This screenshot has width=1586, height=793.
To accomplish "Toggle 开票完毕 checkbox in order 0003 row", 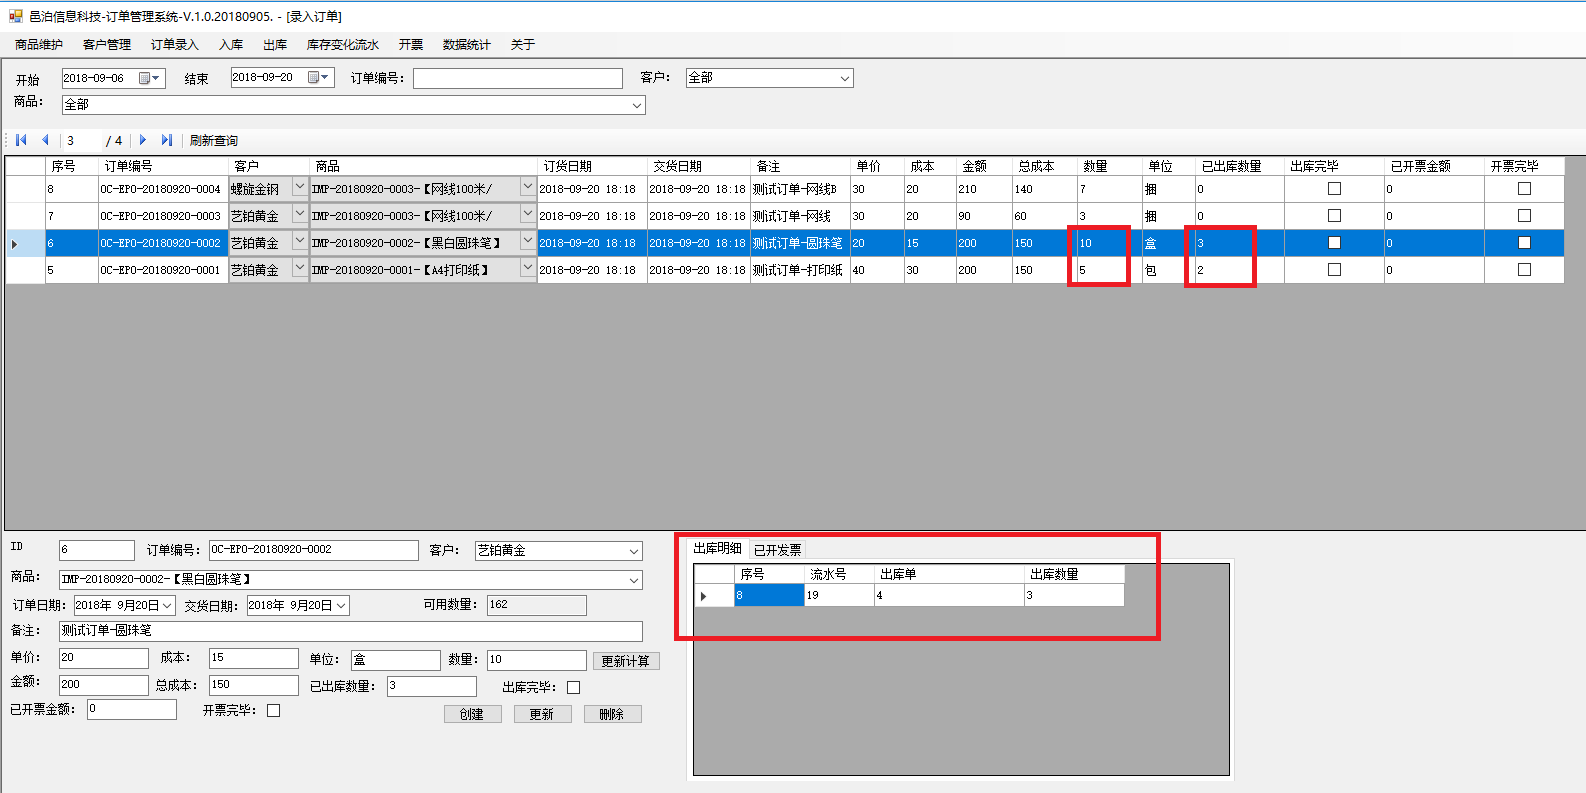I will click(1524, 216).
